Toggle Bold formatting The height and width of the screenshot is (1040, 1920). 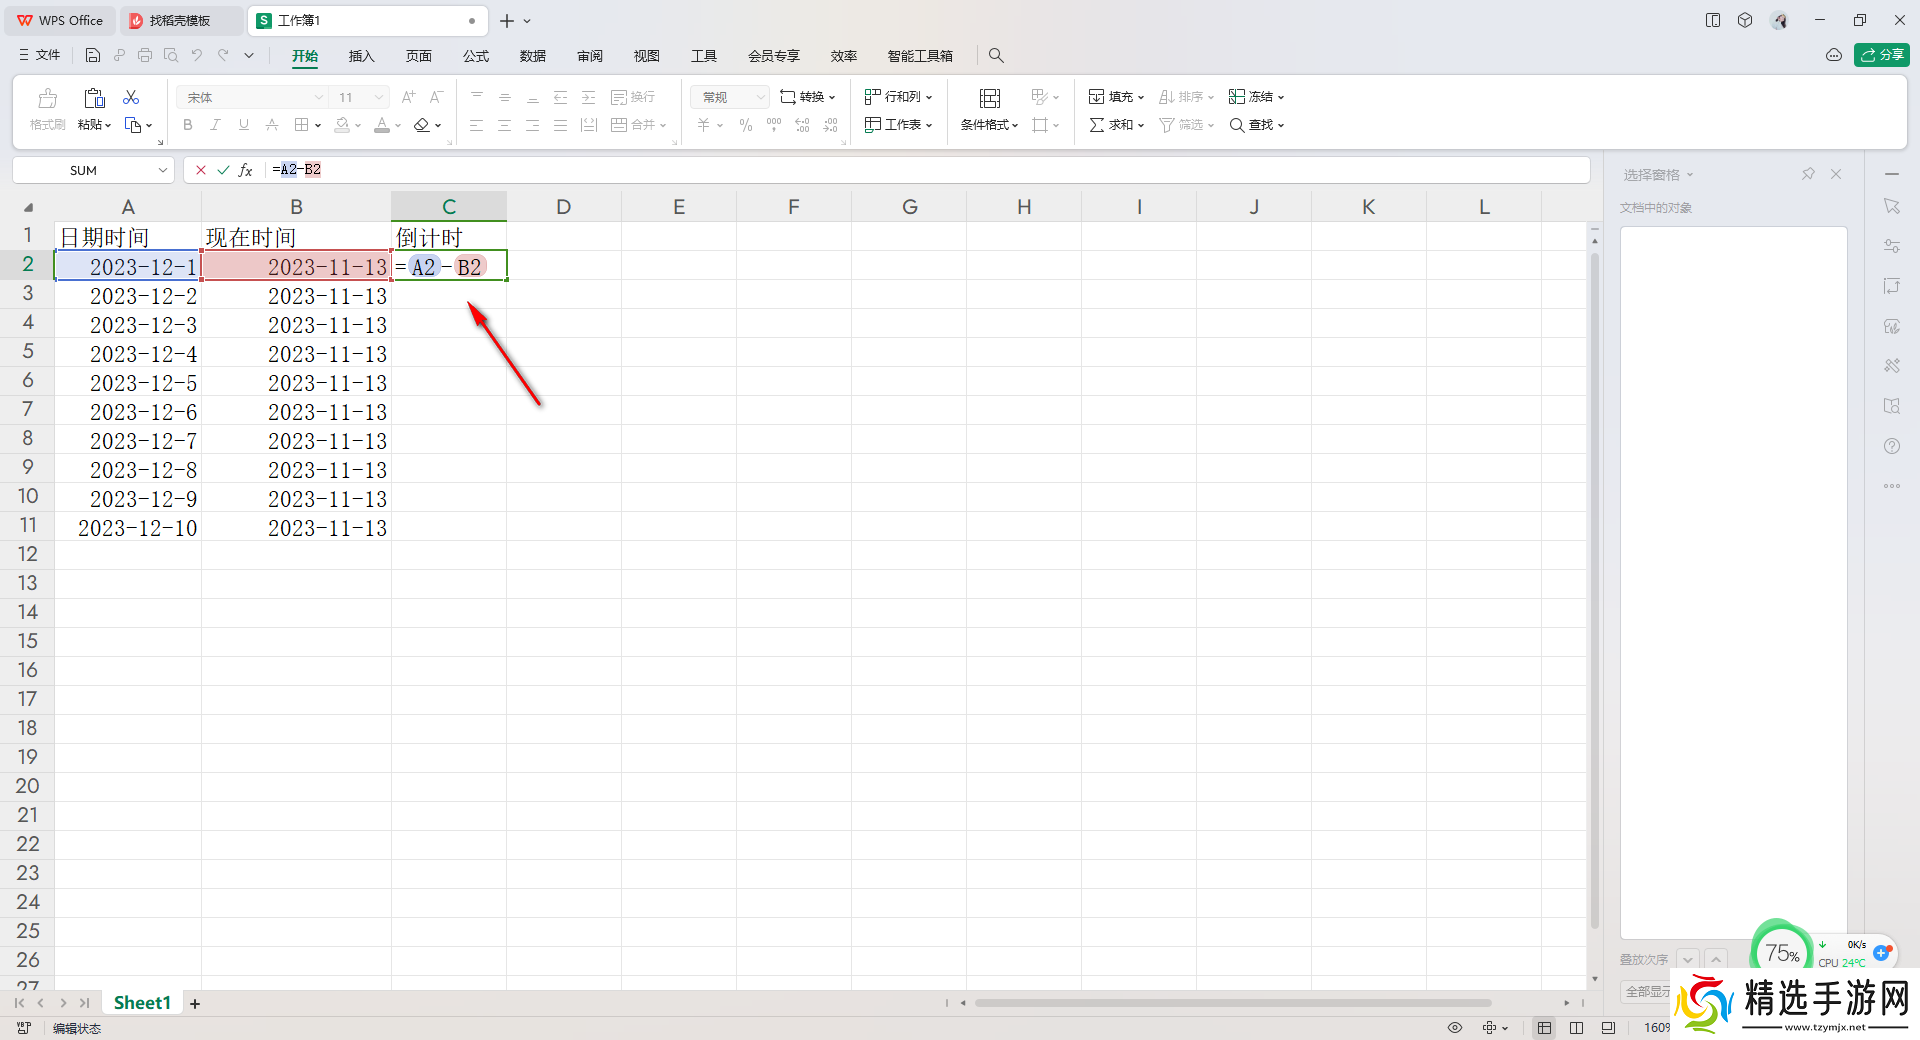(187, 125)
